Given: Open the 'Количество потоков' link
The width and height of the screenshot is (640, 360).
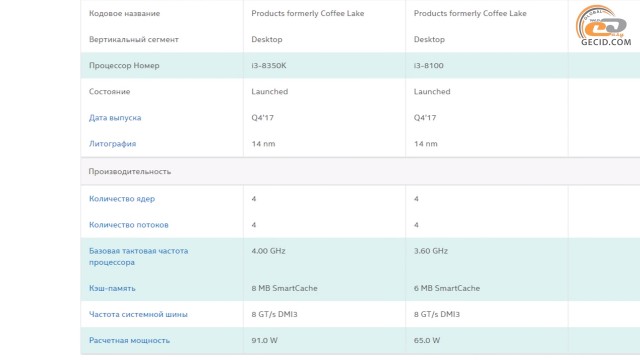Looking at the screenshot, I should (x=129, y=225).
